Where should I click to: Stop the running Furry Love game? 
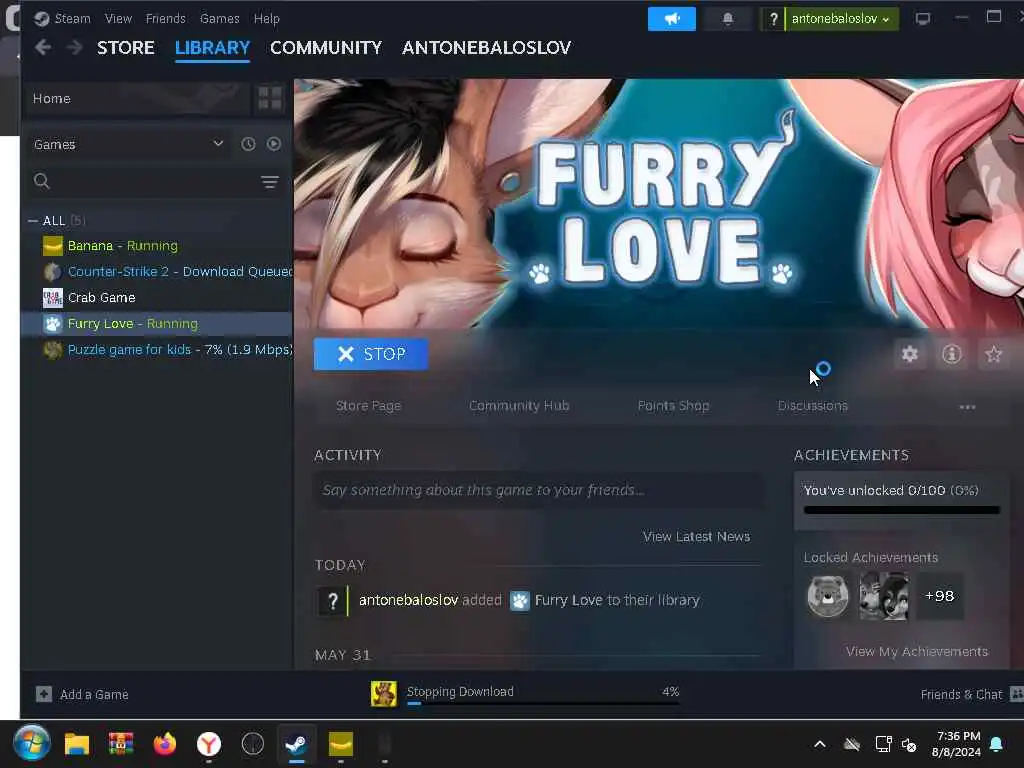point(371,354)
